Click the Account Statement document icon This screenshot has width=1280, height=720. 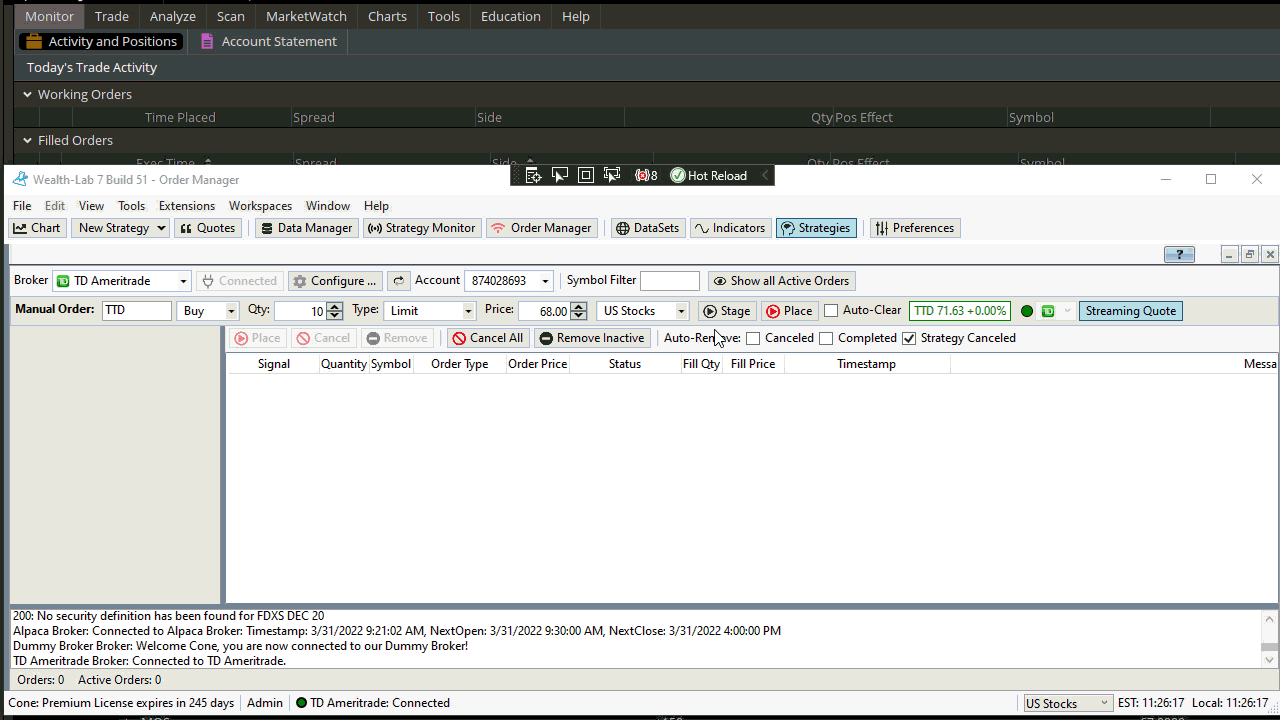pos(207,41)
